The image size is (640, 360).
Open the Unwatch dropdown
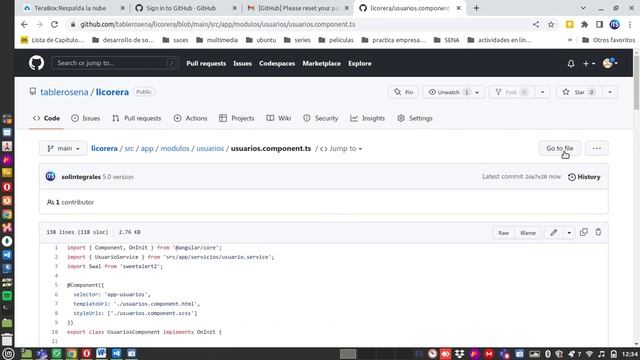pos(453,92)
